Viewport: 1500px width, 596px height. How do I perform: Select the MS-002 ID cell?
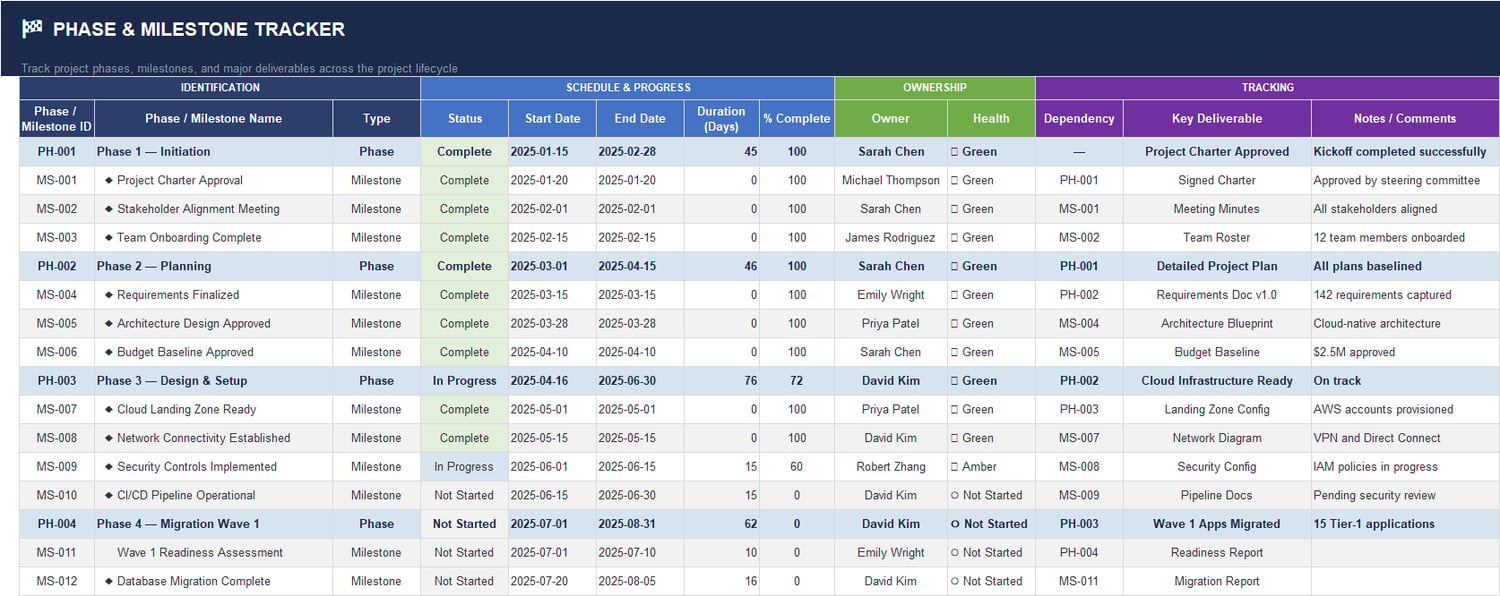click(x=56, y=209)
